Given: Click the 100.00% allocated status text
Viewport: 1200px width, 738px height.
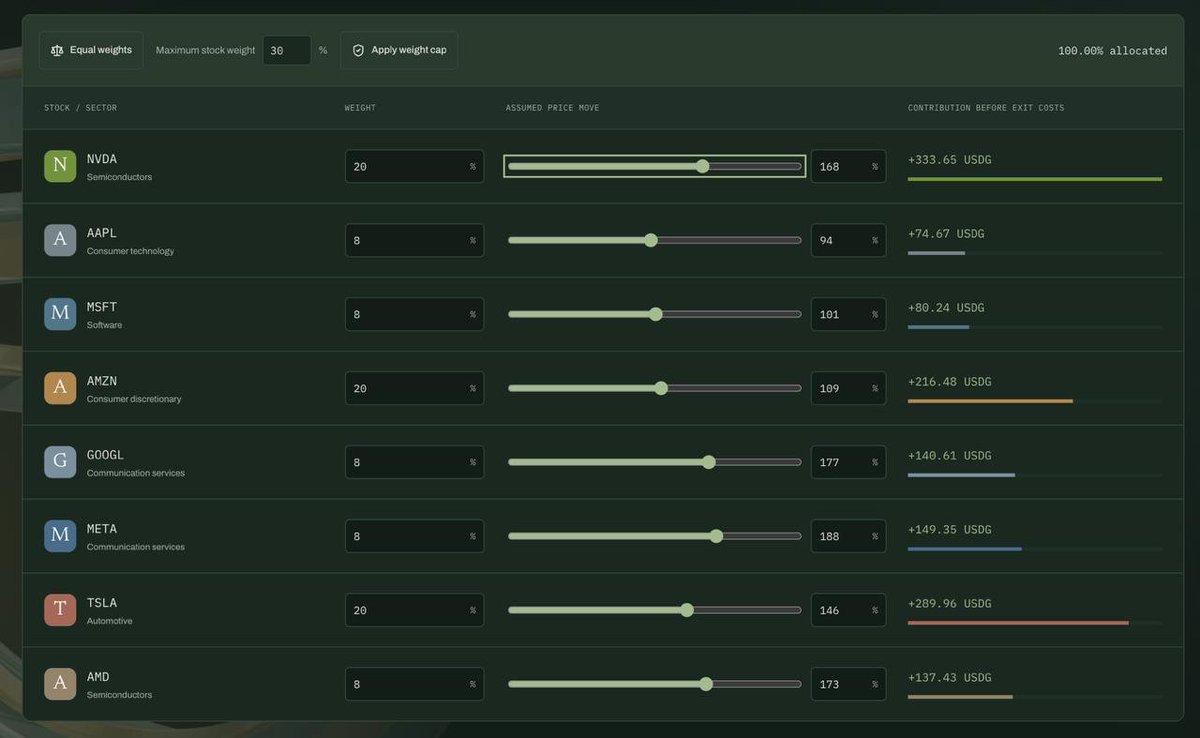Looking at the screenshot, I should pos(1112,50).
